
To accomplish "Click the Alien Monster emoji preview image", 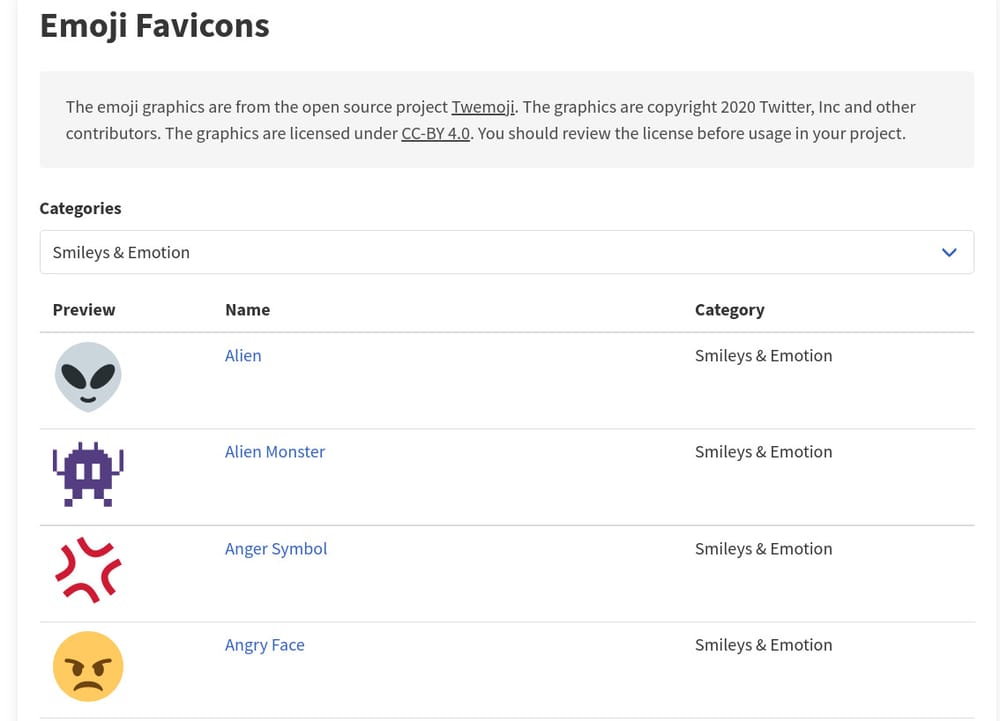I will coord(88,473).
